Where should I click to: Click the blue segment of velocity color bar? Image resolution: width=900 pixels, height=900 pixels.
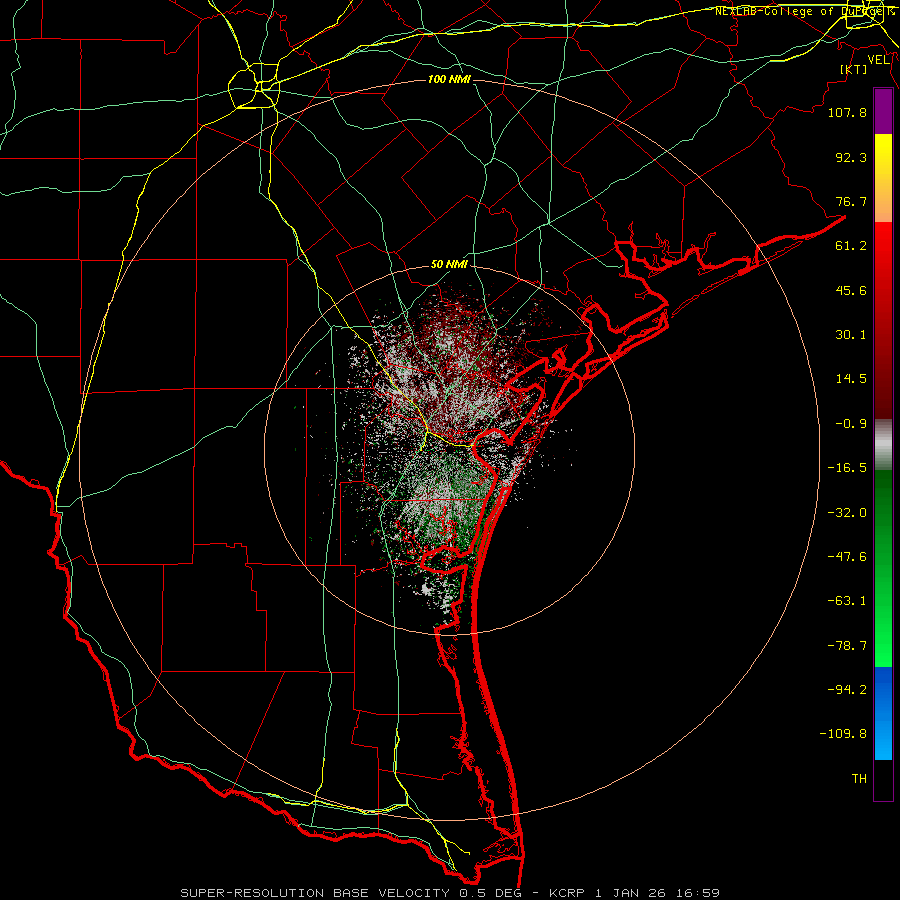[883, 713]
